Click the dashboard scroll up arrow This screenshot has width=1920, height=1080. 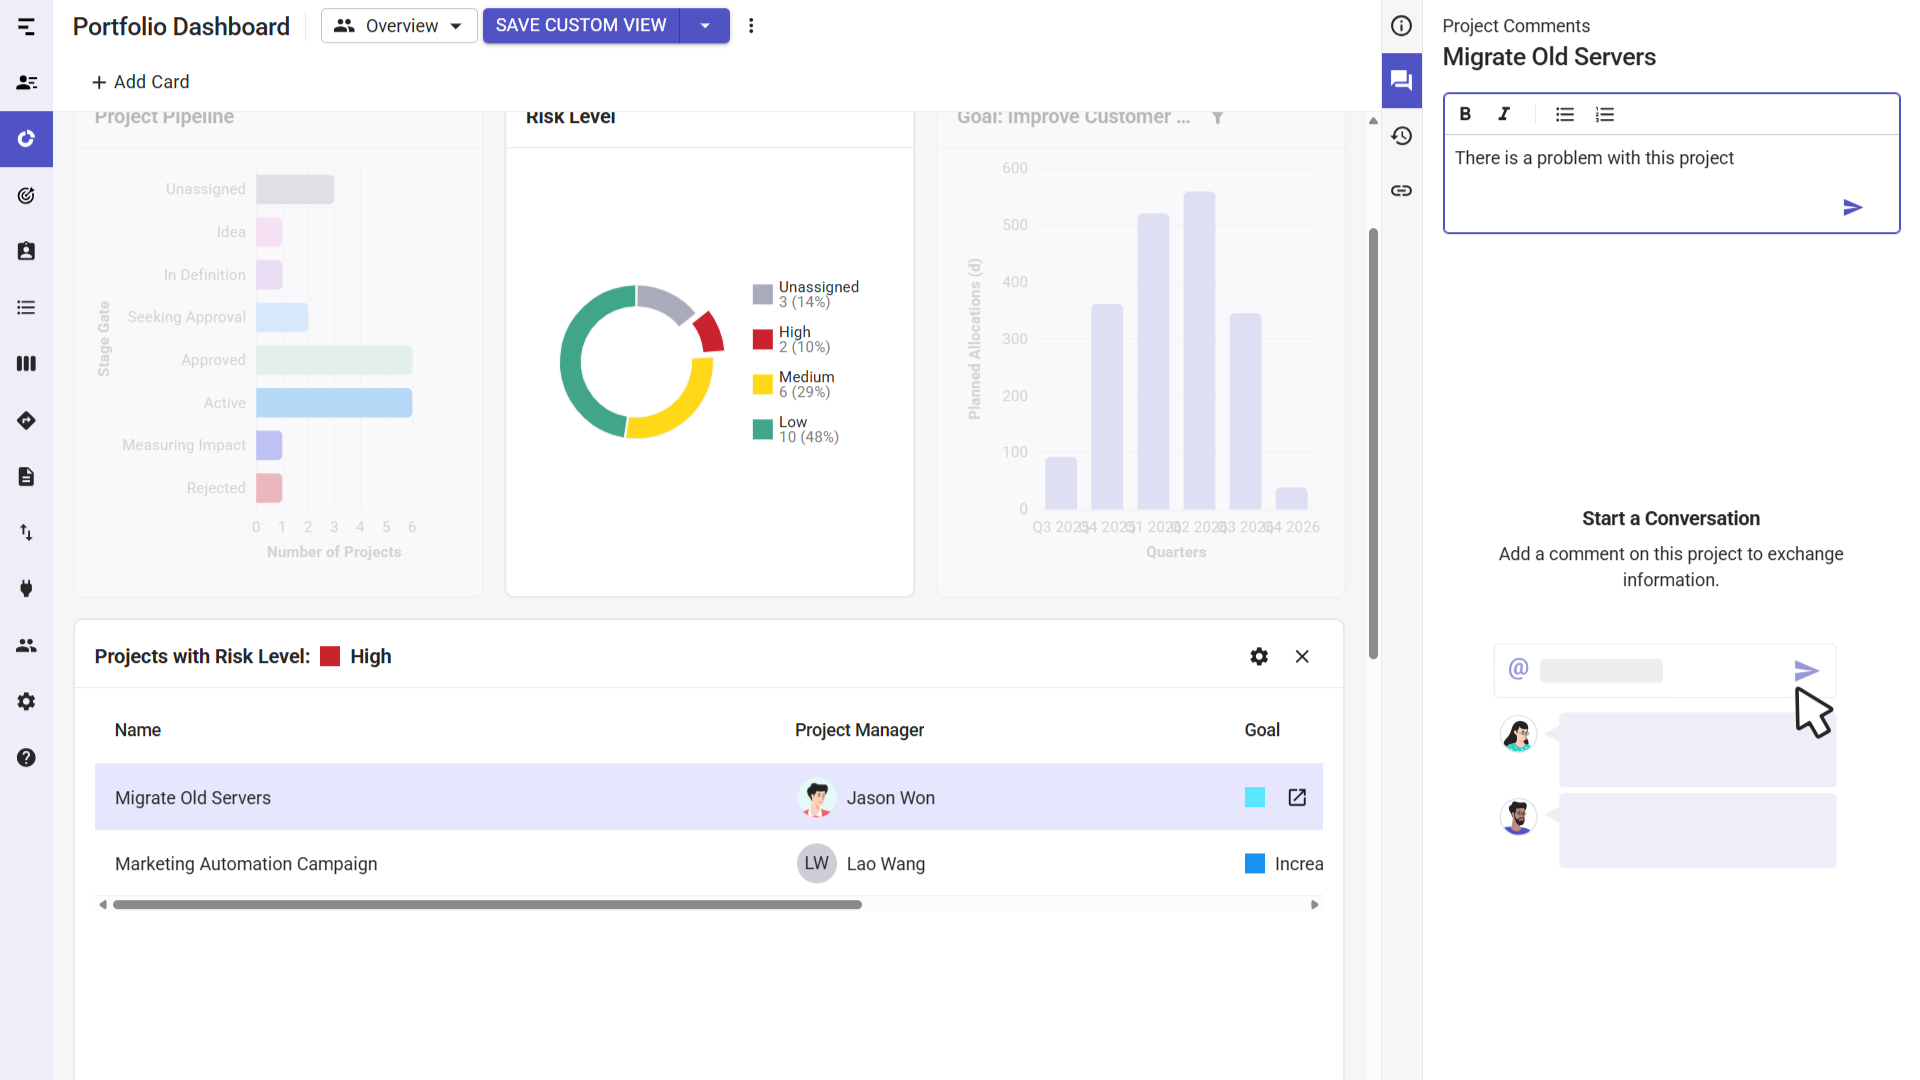(1373, 120)
